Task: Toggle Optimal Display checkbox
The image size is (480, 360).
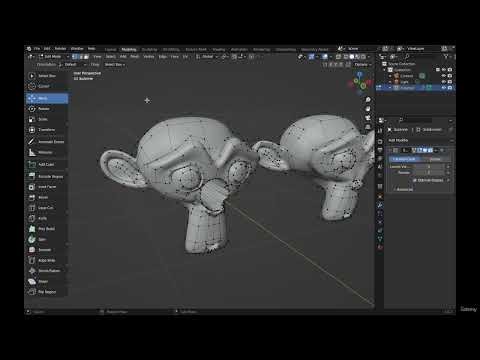Action: coord(415,180)
